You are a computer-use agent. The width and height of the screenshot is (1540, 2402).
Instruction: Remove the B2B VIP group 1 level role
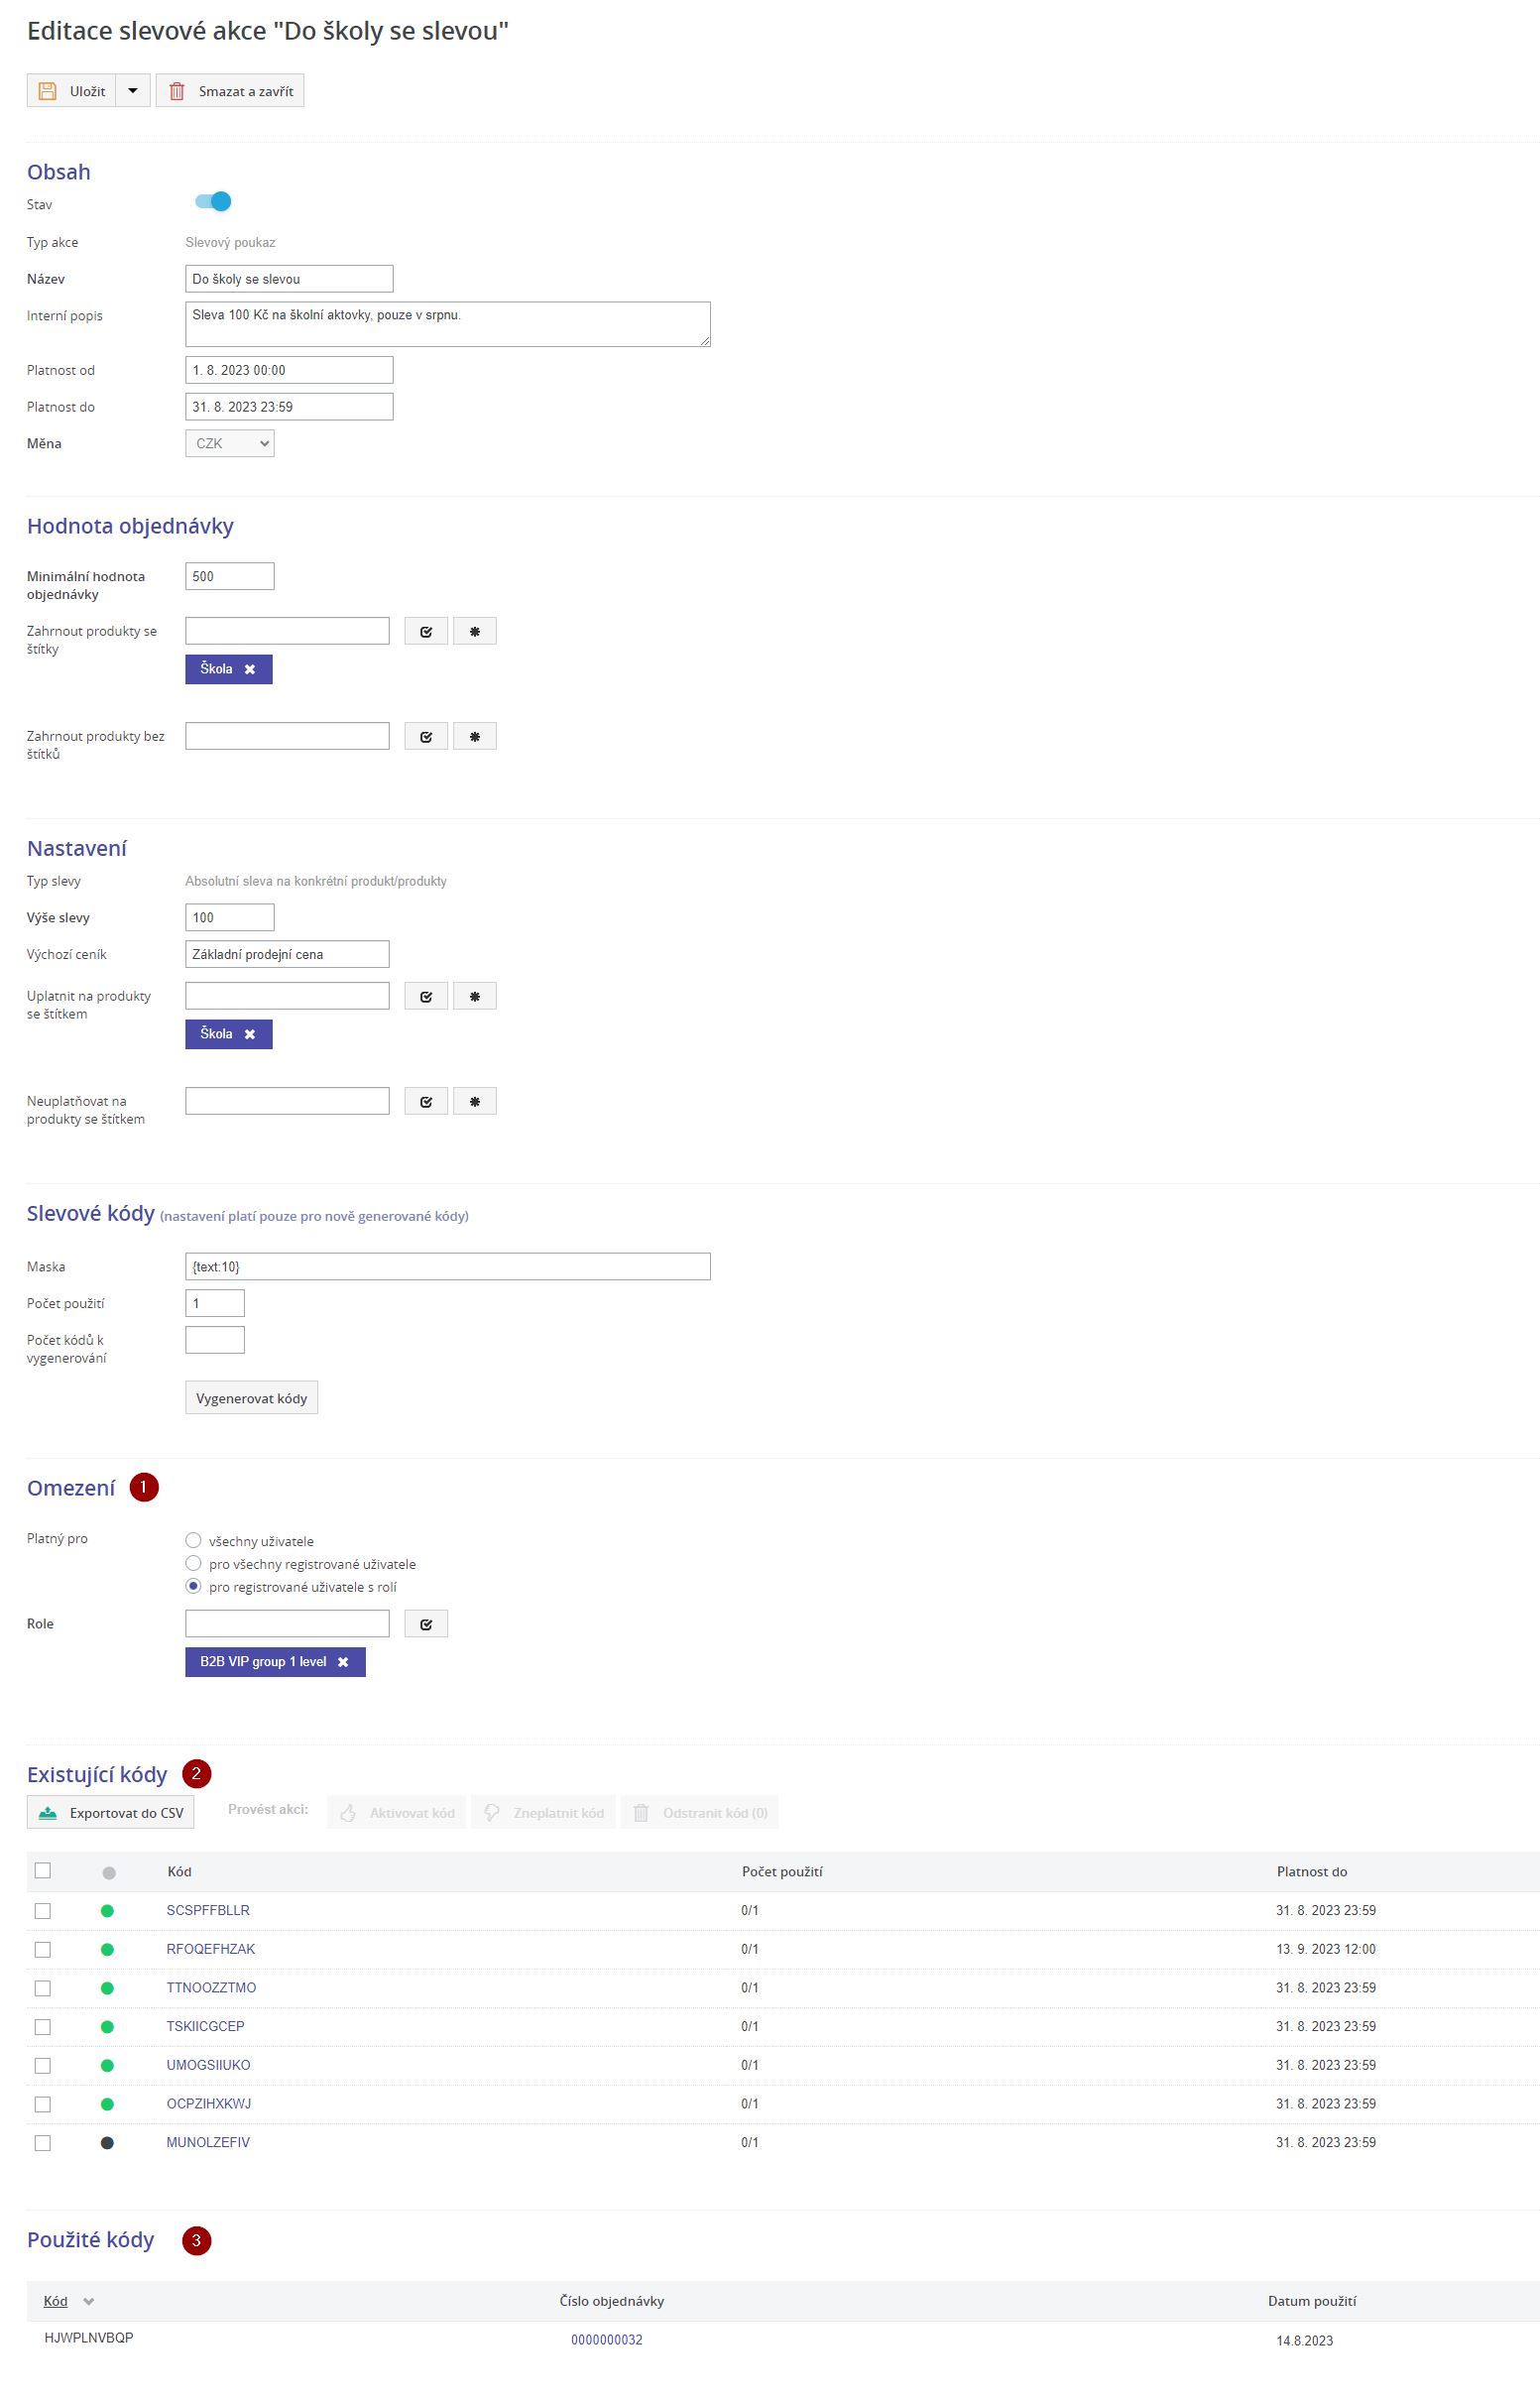(343, 1662)
